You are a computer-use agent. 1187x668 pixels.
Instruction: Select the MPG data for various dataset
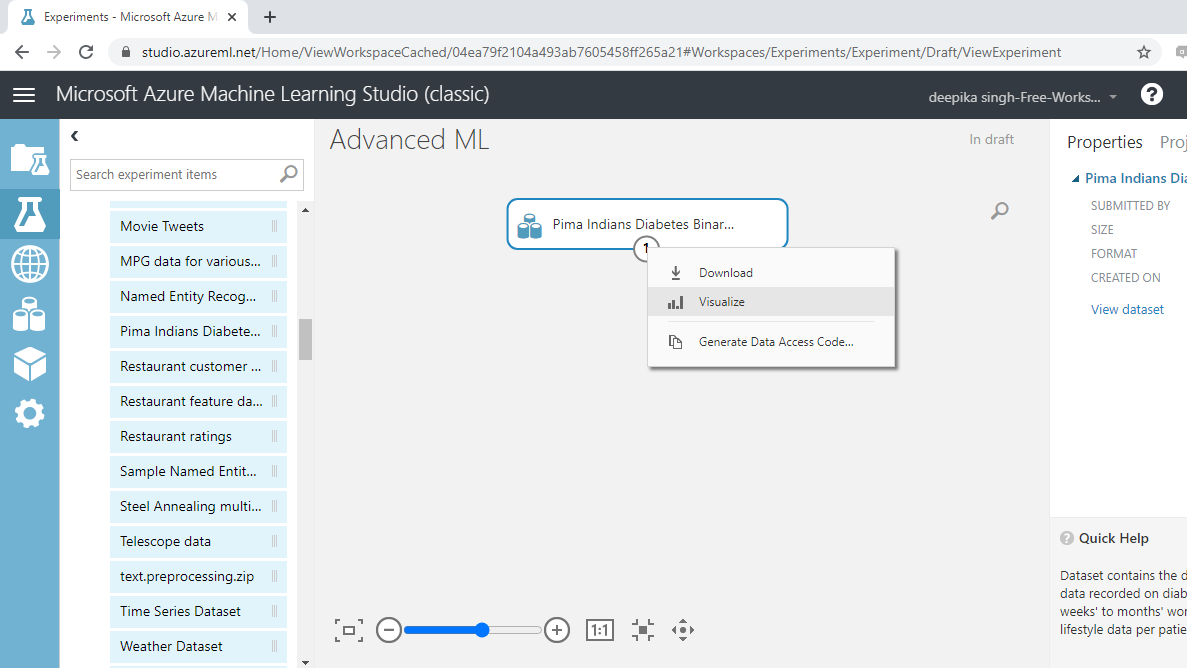point(198,261)
